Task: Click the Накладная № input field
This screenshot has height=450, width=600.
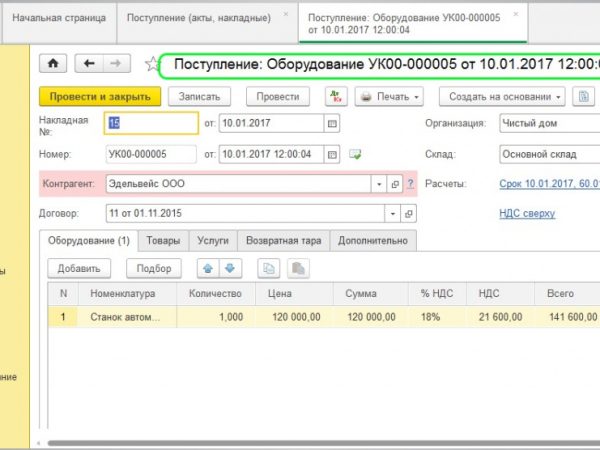Action: click(x=151, y=124)
